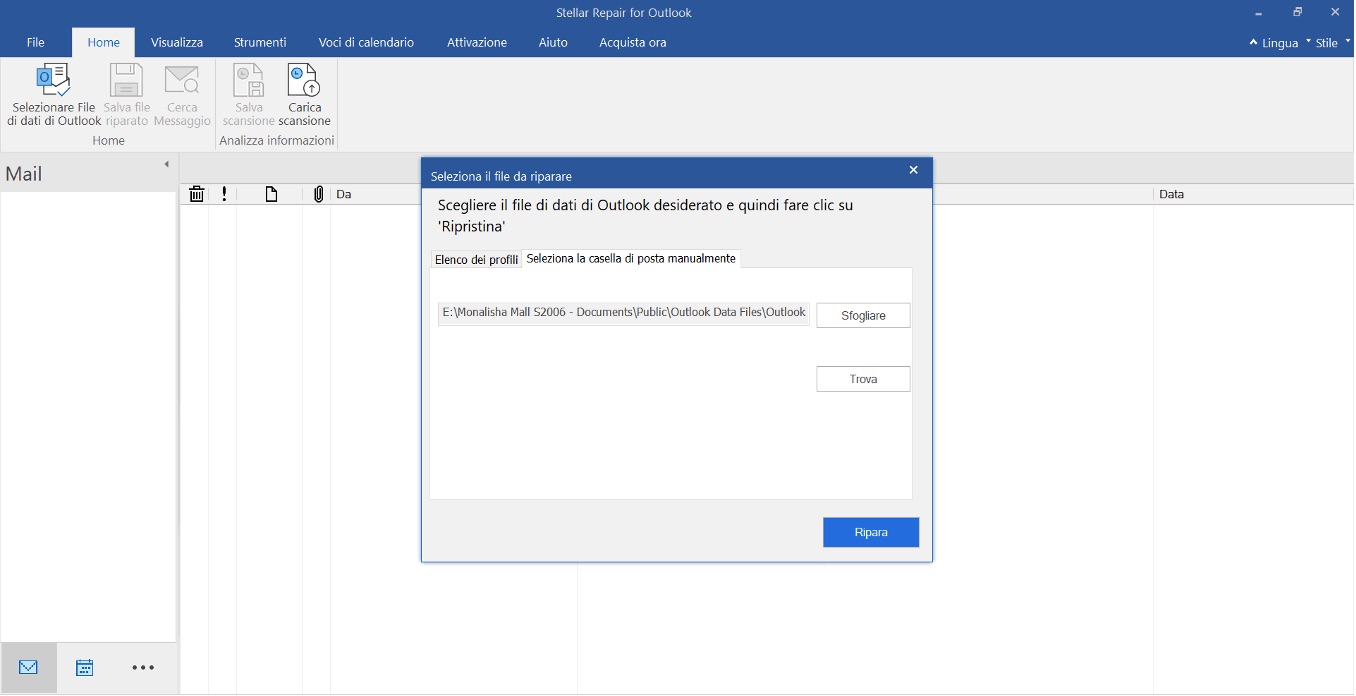Image resolution: width=1356 pixels, height=696 pixels.
Task: Open the Voci di calendario tab
Action: tap(366, 42)
